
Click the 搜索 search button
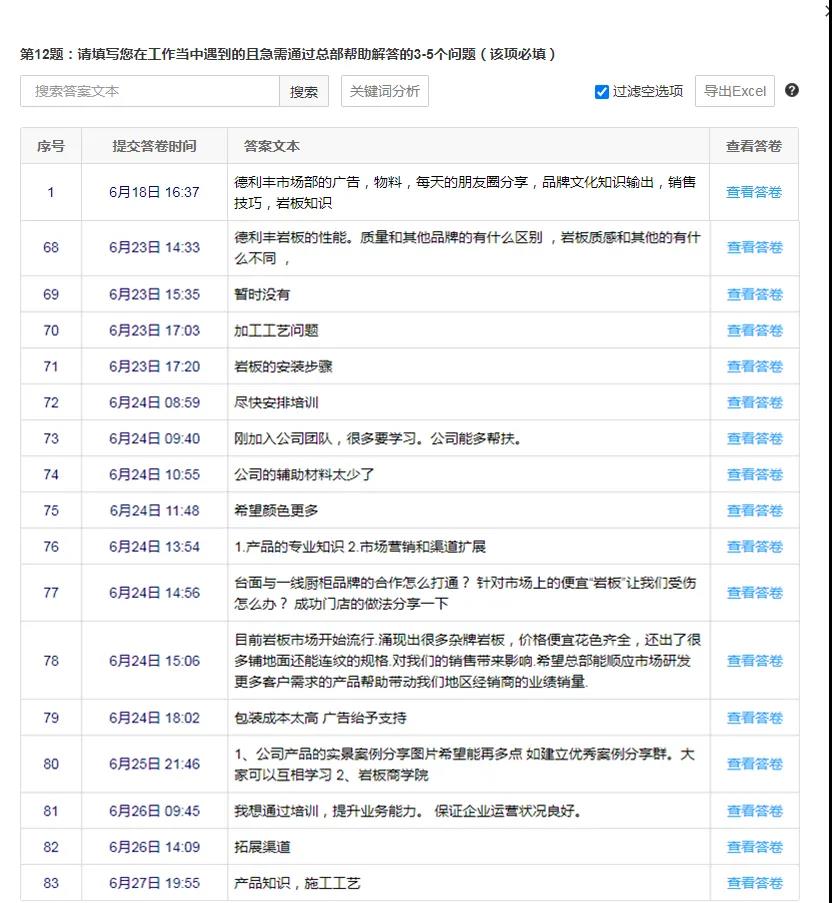pos(304,91)
